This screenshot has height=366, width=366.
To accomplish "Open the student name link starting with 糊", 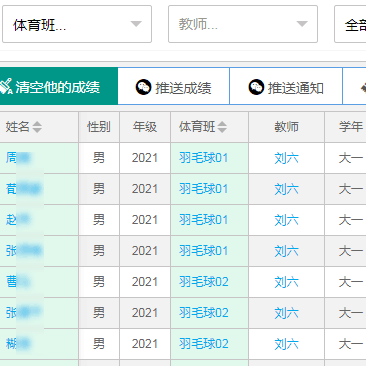I will coord(18,344).
